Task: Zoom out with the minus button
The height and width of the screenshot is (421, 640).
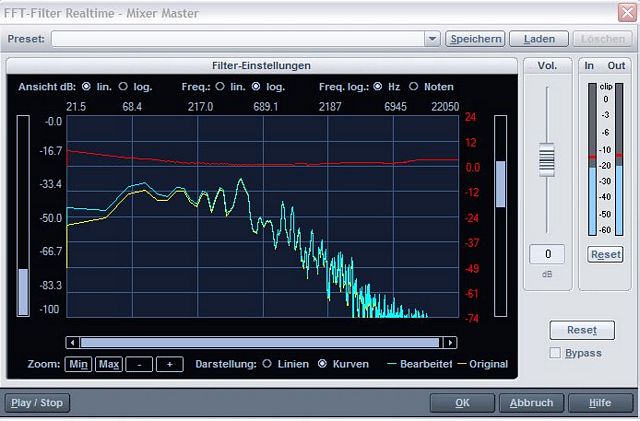Action: tap(139, 364)
